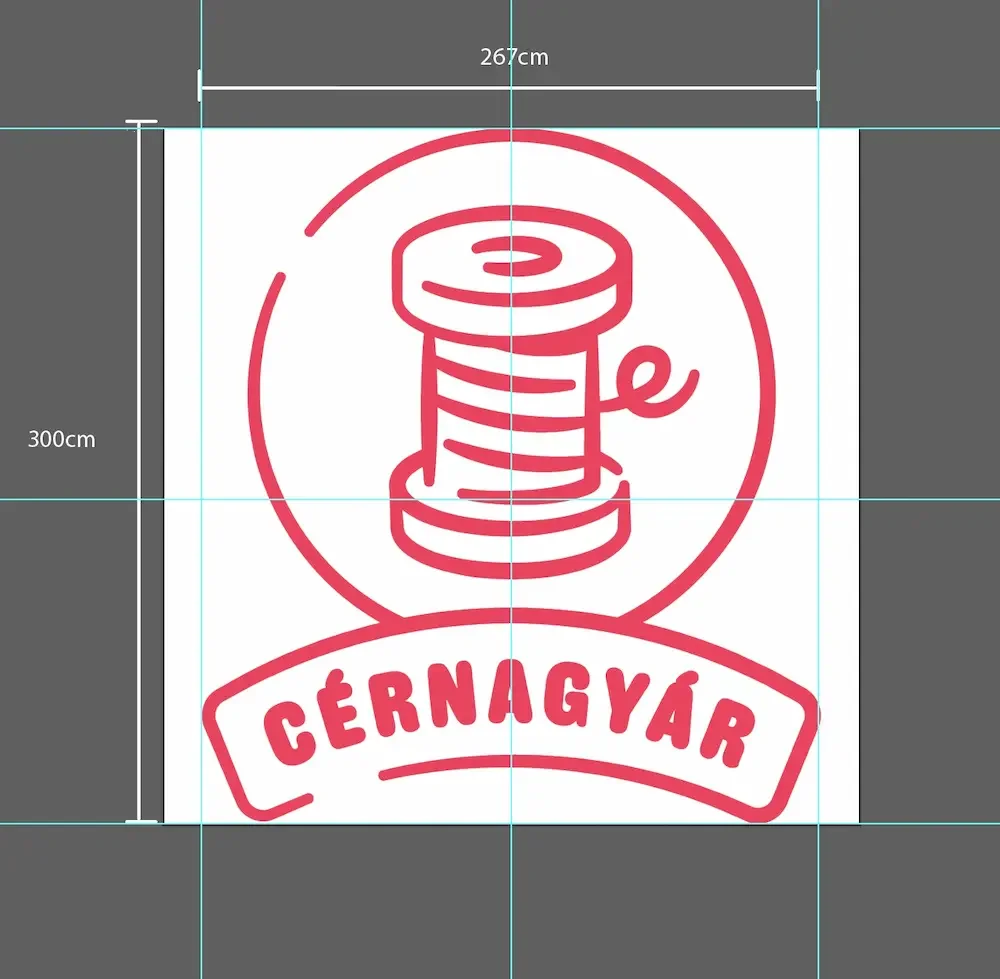1000x979 pixels.
Task: Click the vertical height measurement line
Action: 141,471
